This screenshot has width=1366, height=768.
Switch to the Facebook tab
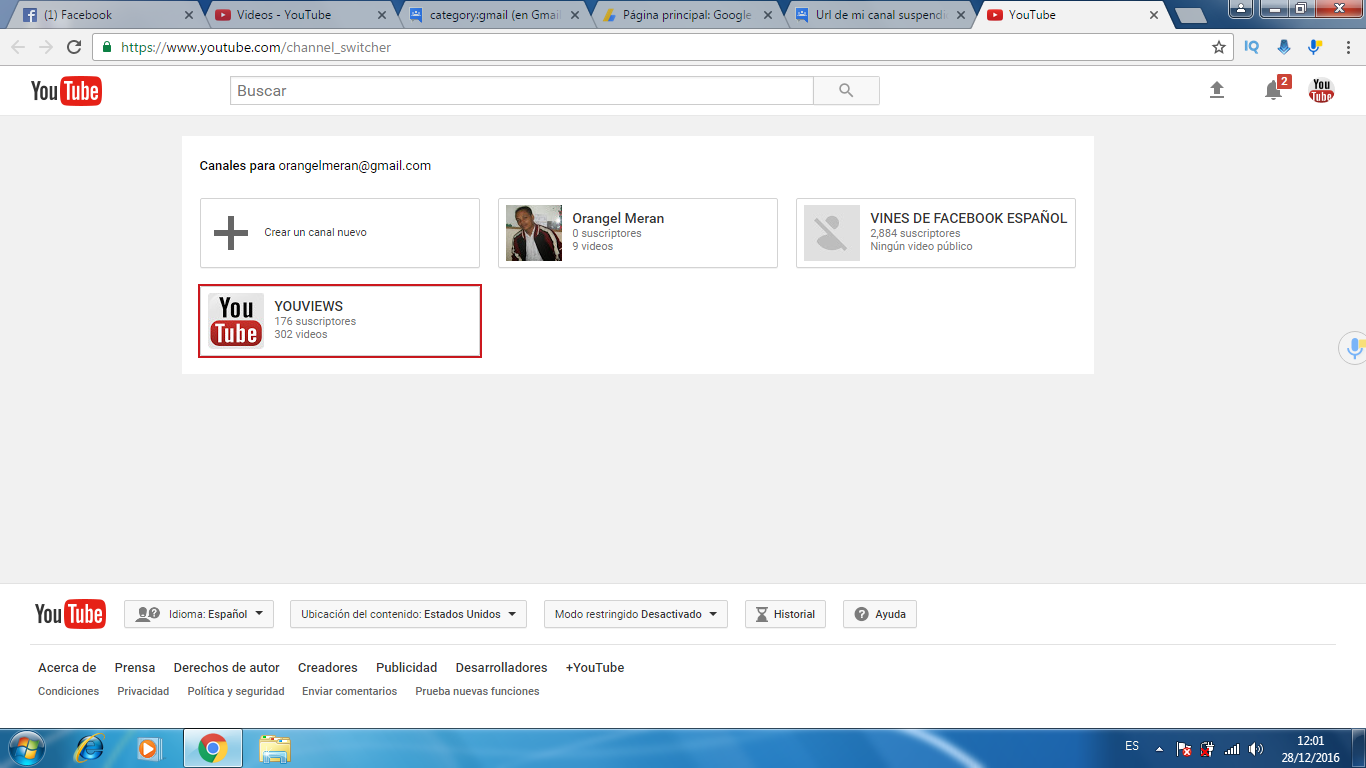tap(105, 15)
